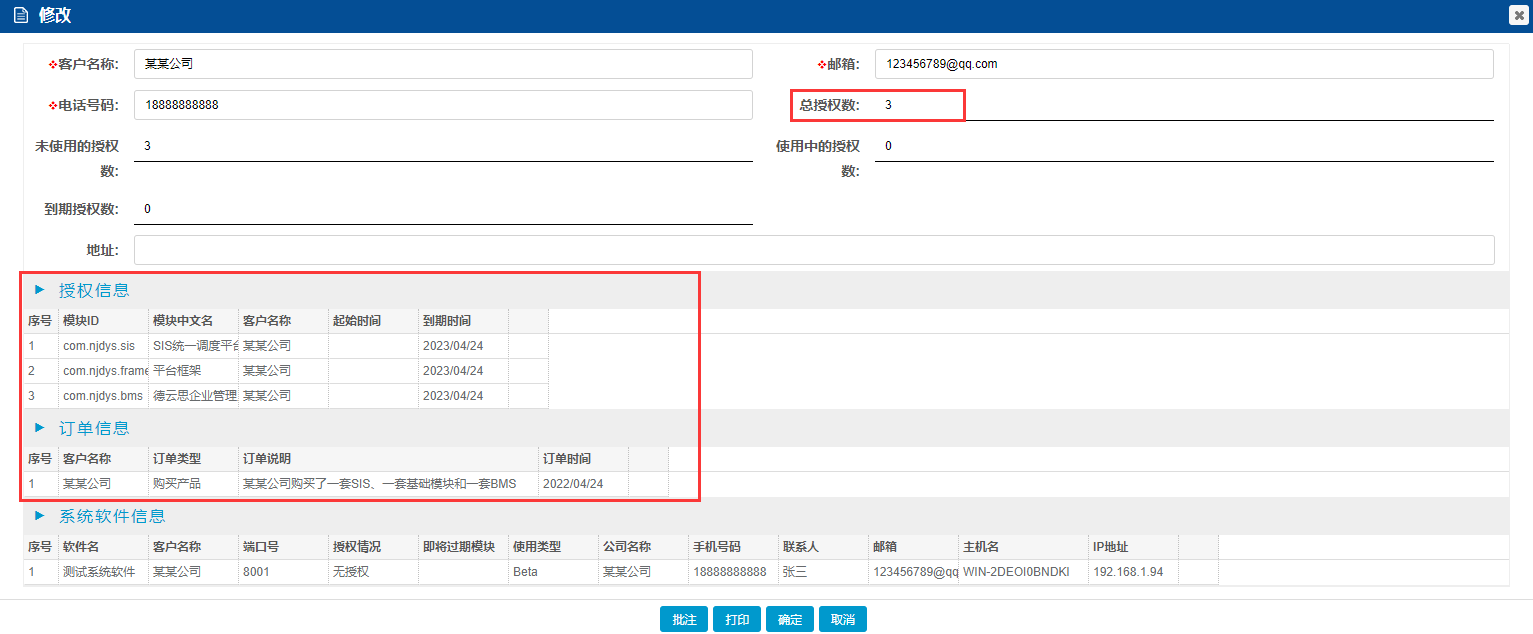1533x634 pixels.
Task: Click the 授权情况 column header
Action: (357, 547)
